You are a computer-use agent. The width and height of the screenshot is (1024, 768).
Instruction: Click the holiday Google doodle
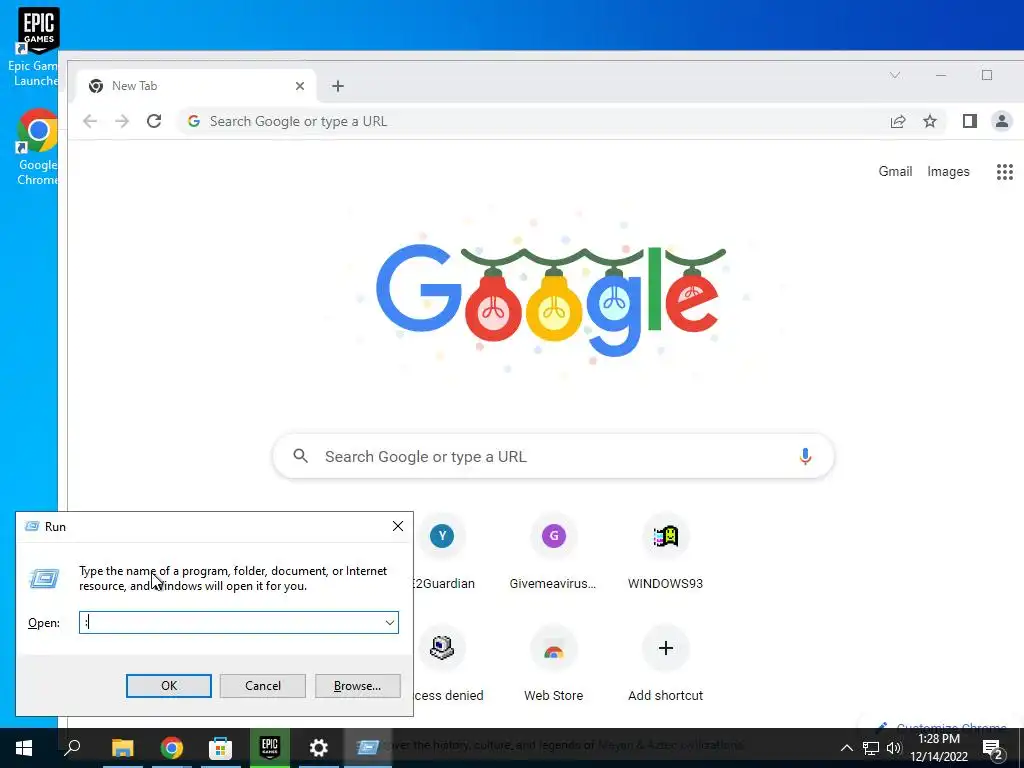coord(551,300)
